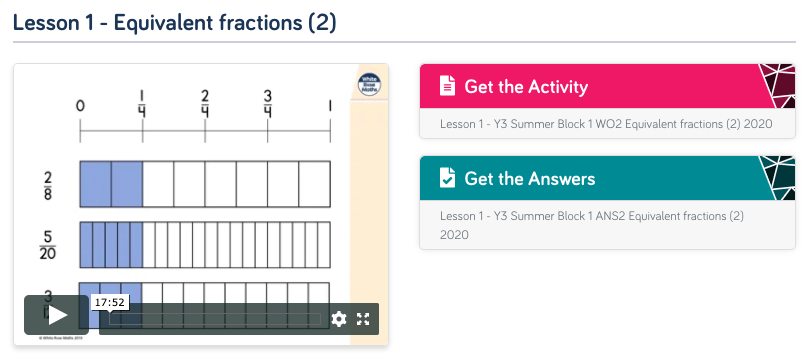Click the geometric pattern on the teal Answers banner
Screen dimensions: 811x364
pyautogui.click(x=777, y=178)
